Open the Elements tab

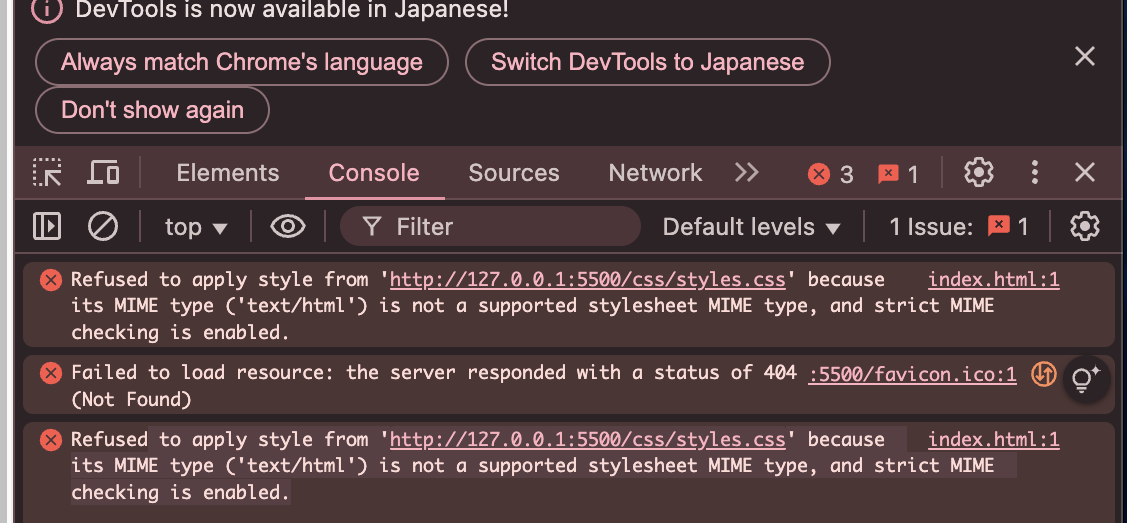pyautogui.click(x=228, y=173)
